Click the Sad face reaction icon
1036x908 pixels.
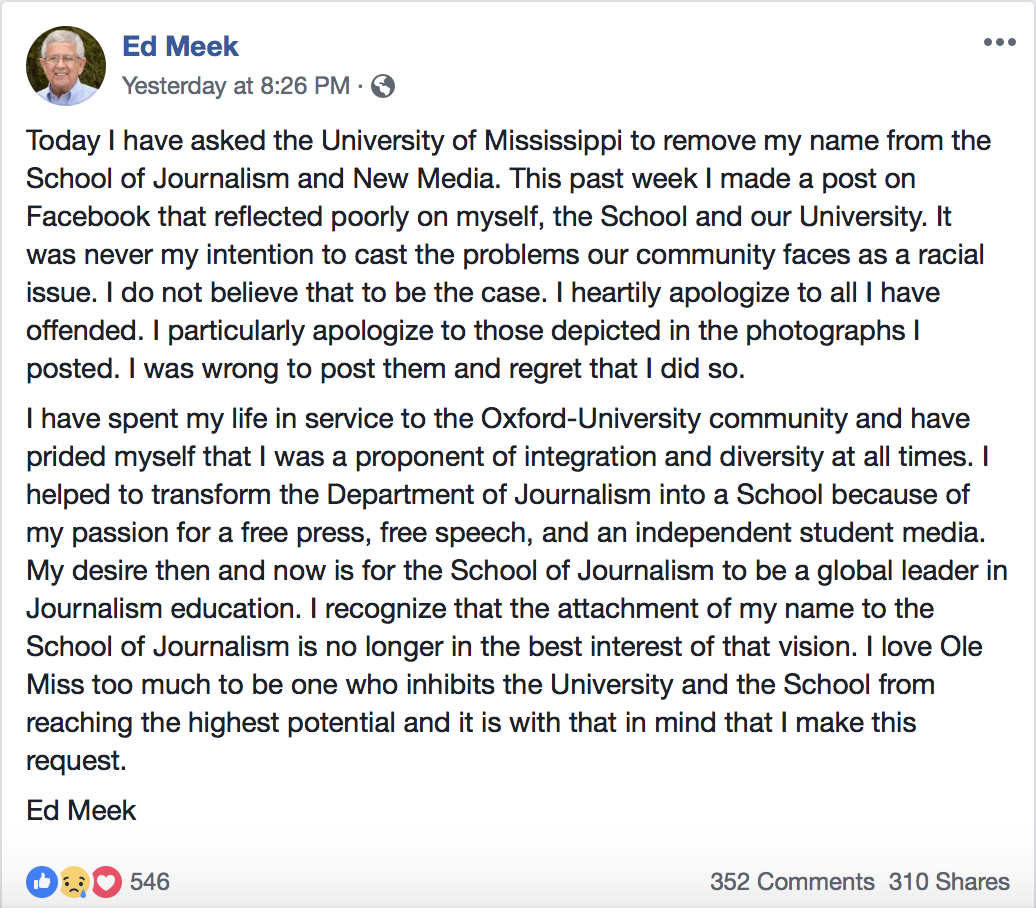74,881
